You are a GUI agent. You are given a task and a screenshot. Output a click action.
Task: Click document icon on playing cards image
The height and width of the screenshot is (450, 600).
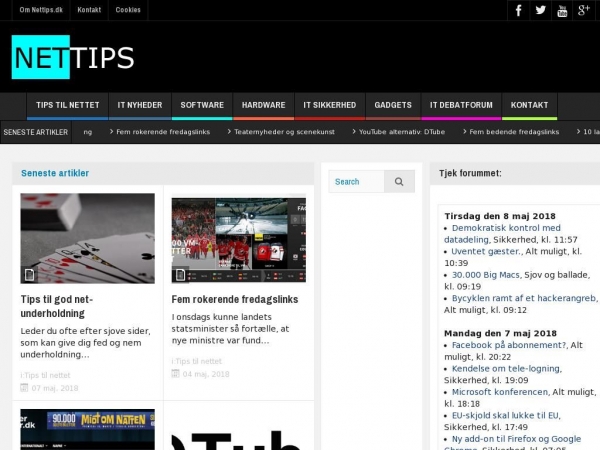[x=29, y=275]
